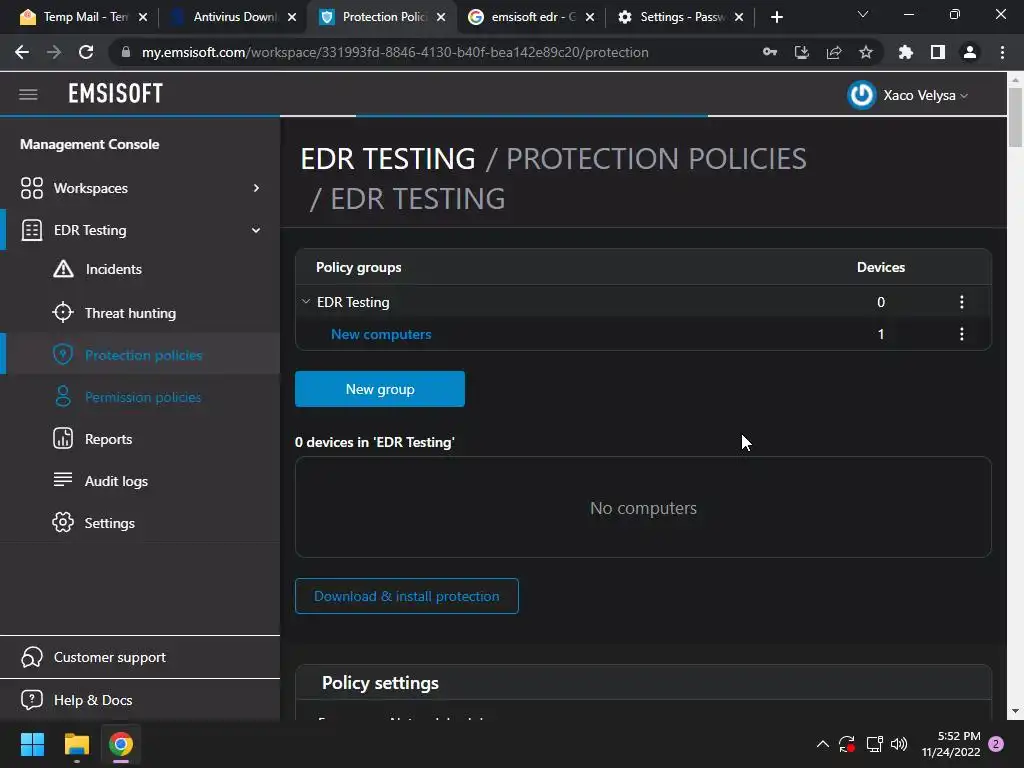Viewport: 1024px width, 768px height.
Task: Click the New group button
Action: point(380,389)
